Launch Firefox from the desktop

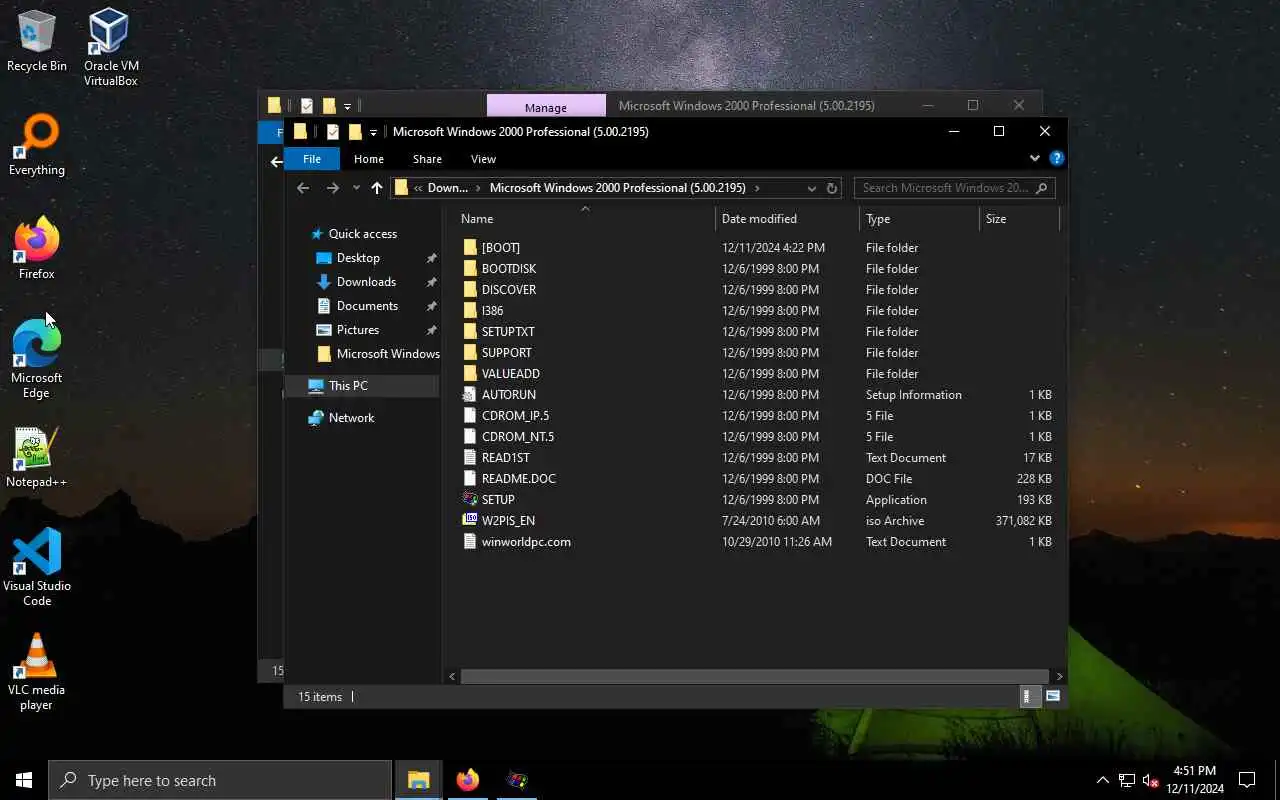37,248
